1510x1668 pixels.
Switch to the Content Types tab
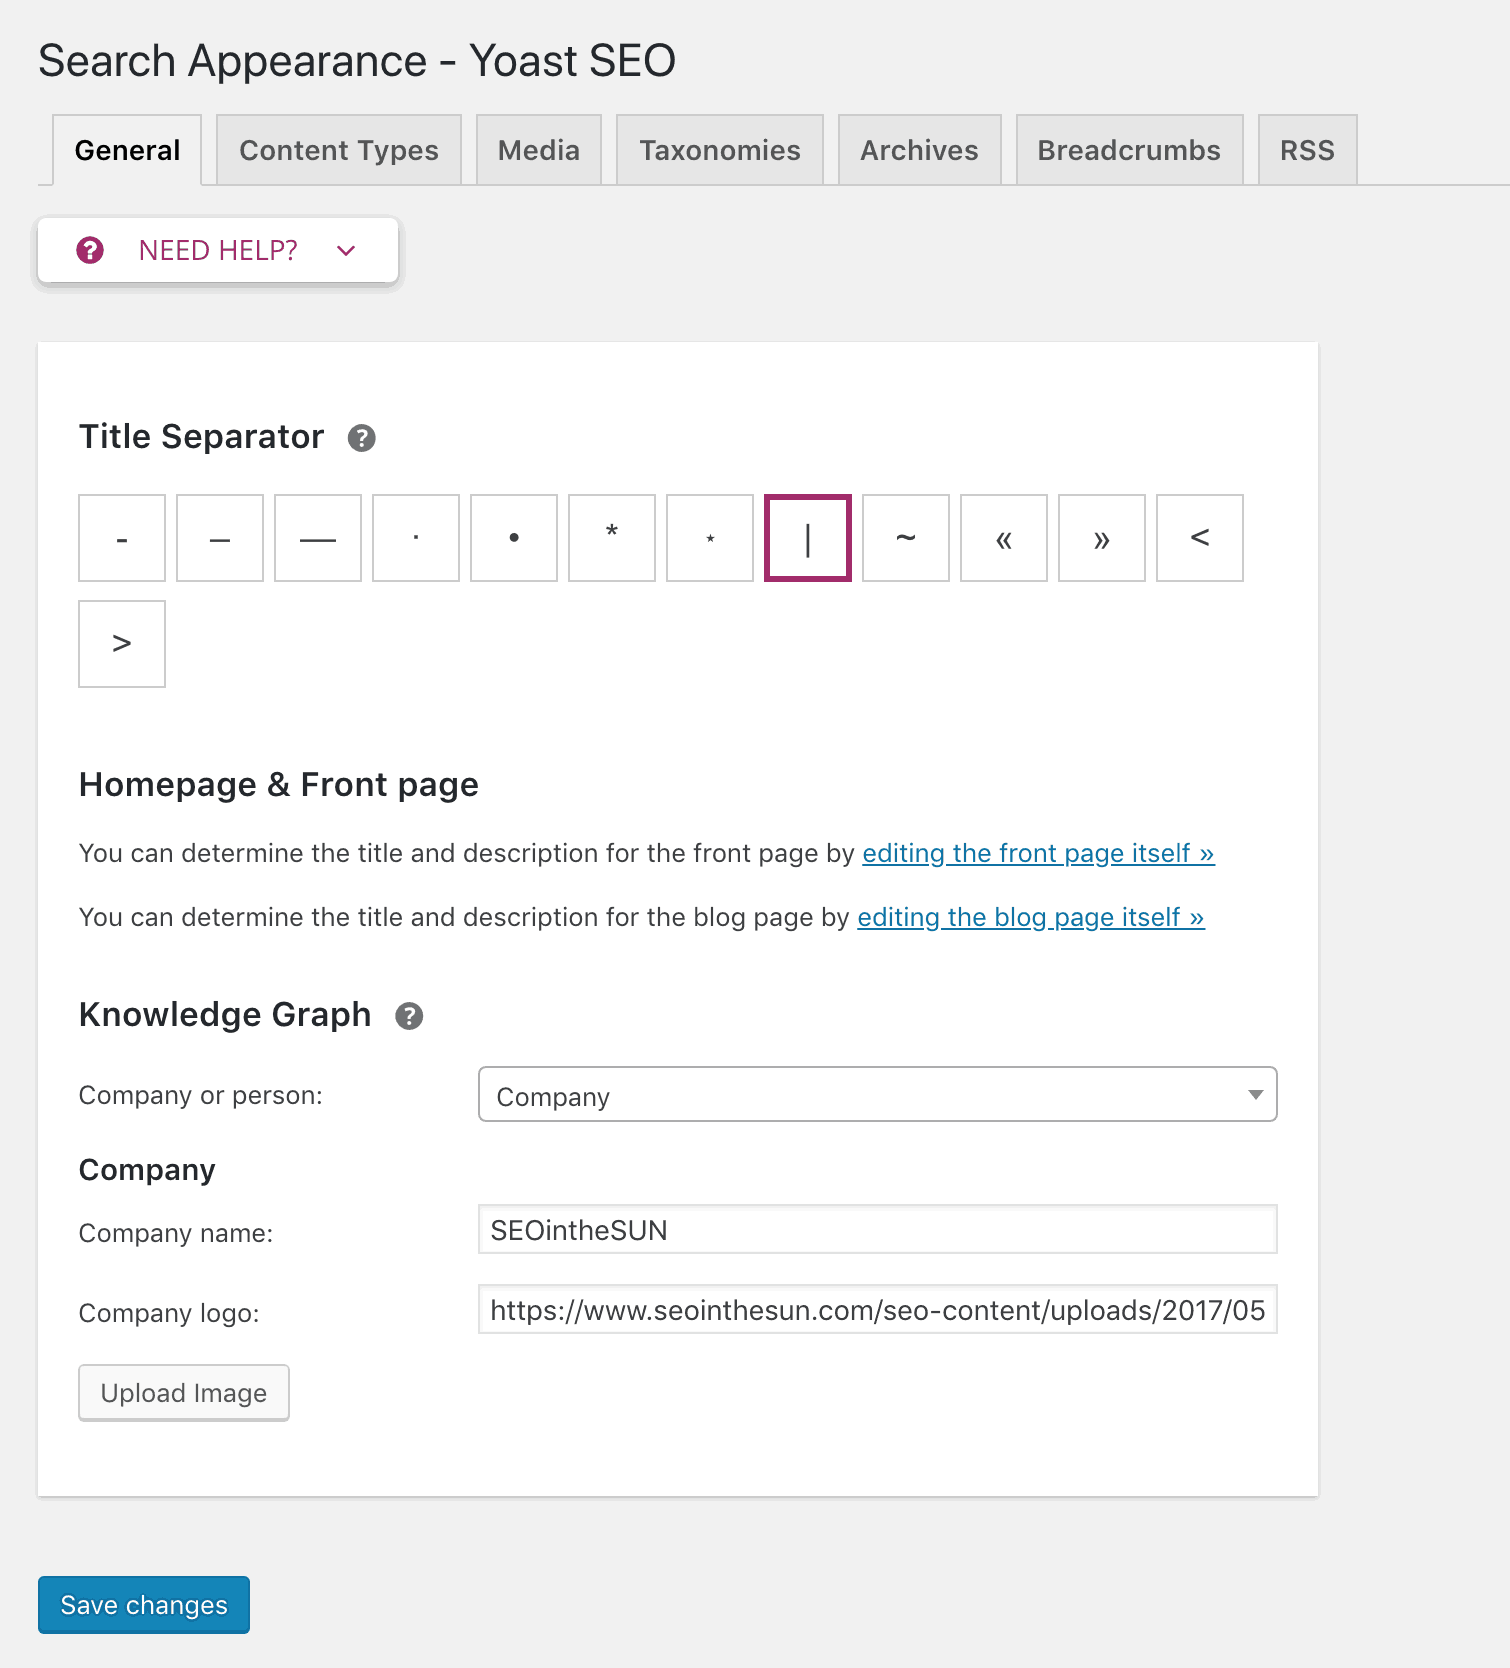(x=339, y=150)
